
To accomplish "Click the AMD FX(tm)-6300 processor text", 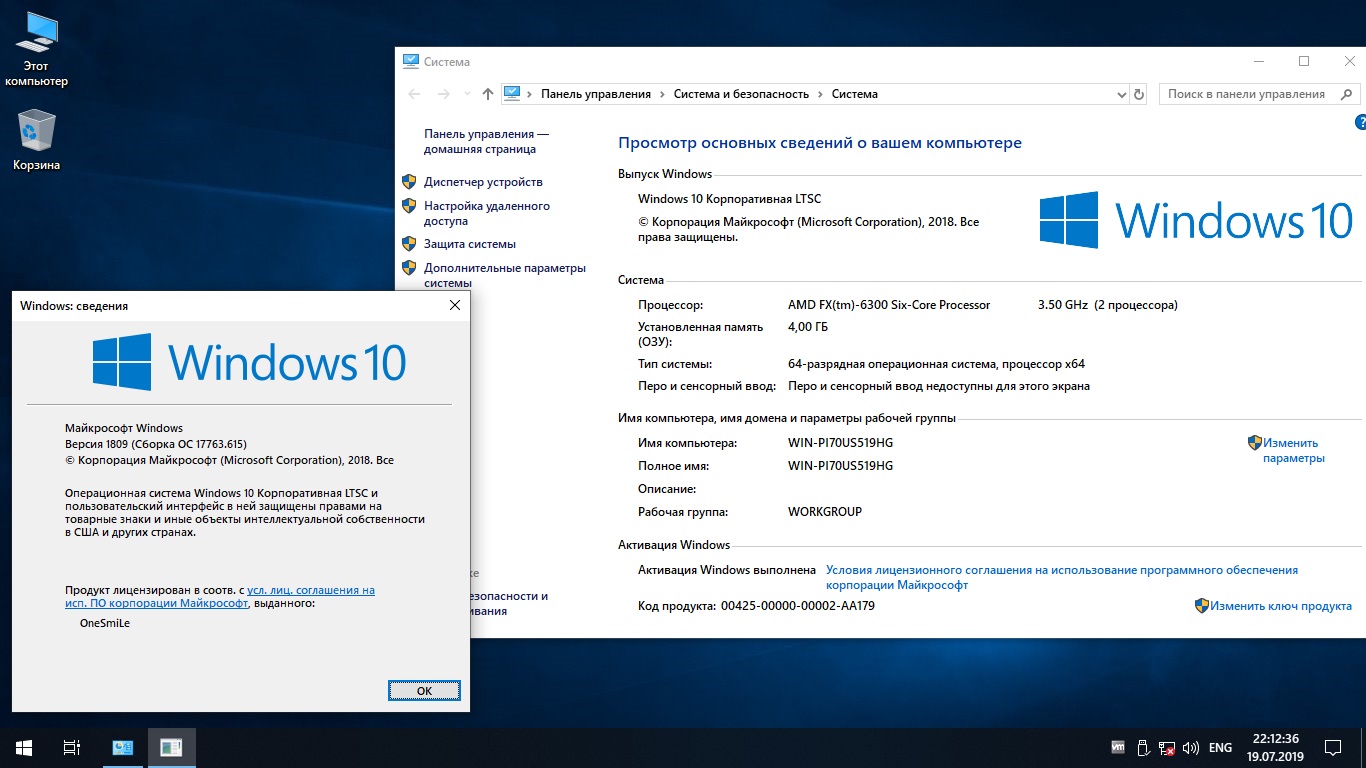I will (889, 305).
